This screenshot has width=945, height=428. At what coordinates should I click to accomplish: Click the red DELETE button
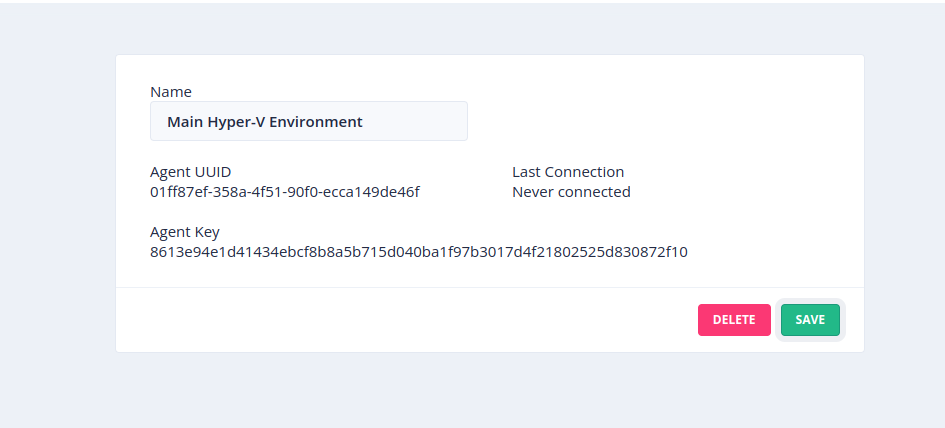pos(734,320)
